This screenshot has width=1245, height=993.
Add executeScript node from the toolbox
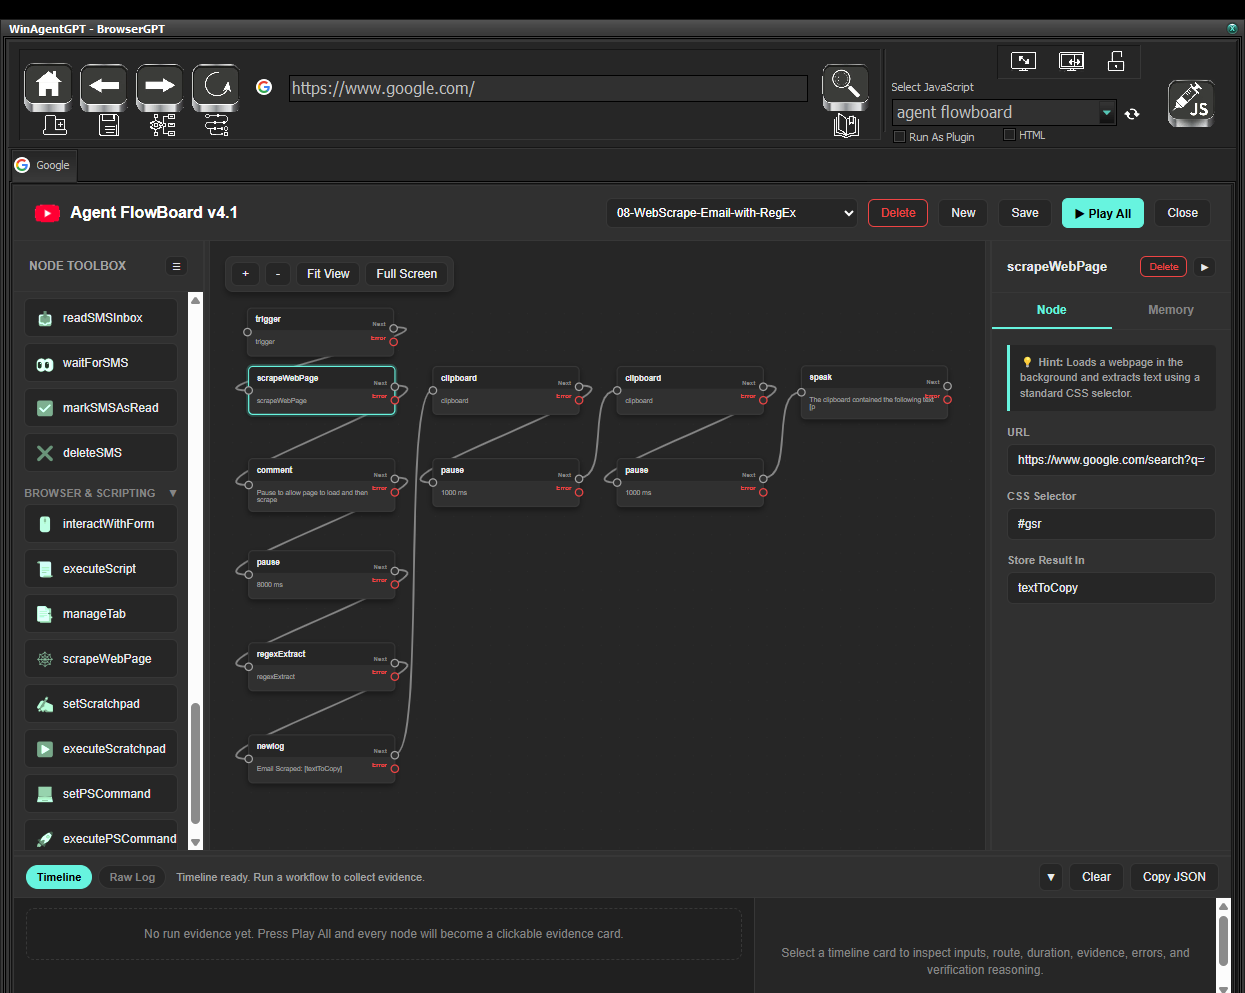(101, 569)
